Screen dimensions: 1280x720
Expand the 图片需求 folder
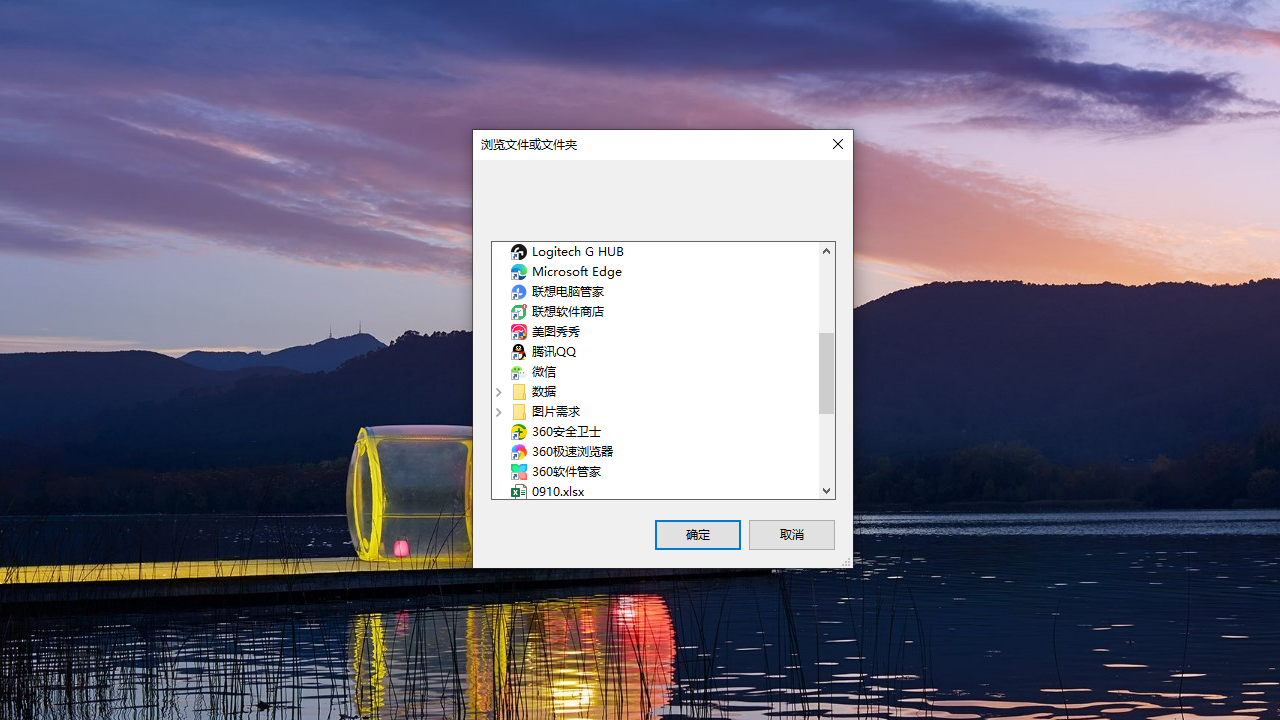point(498,412)
